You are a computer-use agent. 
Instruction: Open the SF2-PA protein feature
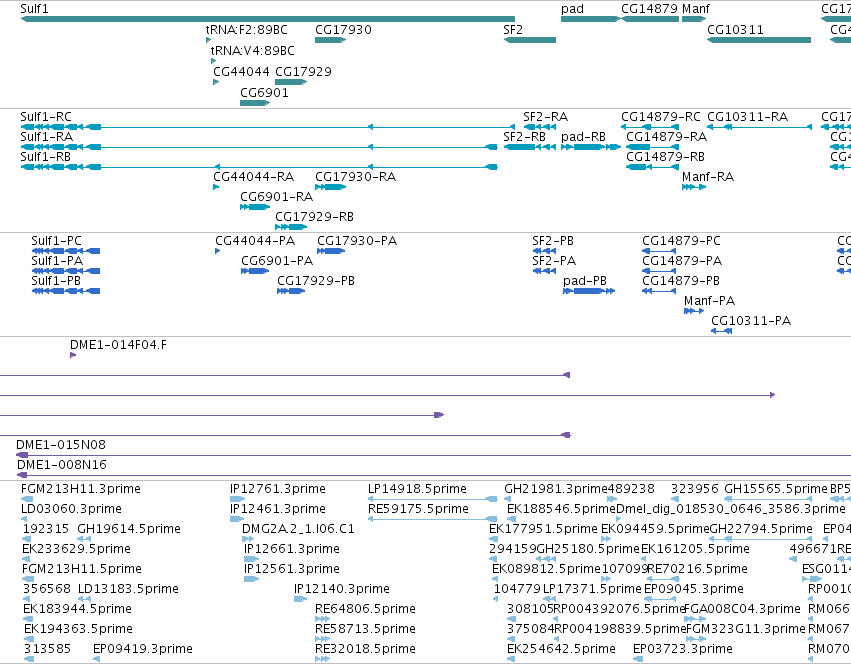point(544,271)
